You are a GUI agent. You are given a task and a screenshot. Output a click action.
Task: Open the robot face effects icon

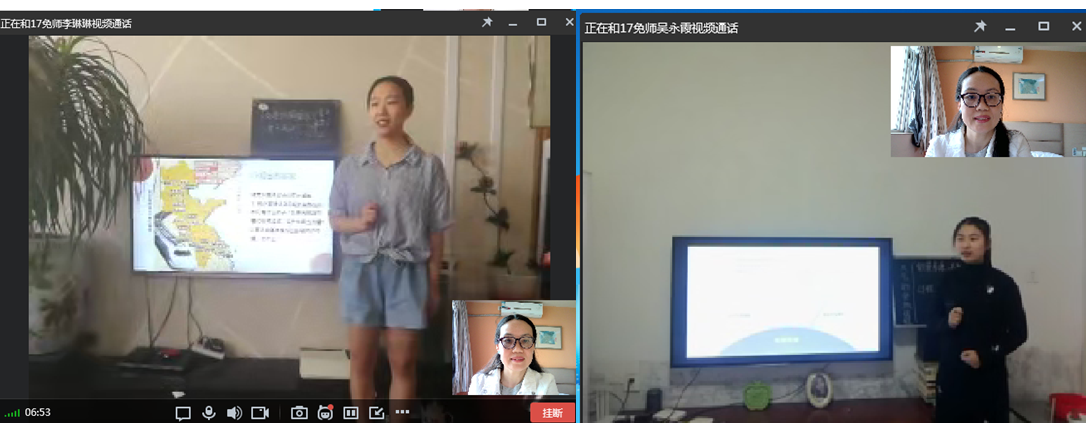pos(325,412)
